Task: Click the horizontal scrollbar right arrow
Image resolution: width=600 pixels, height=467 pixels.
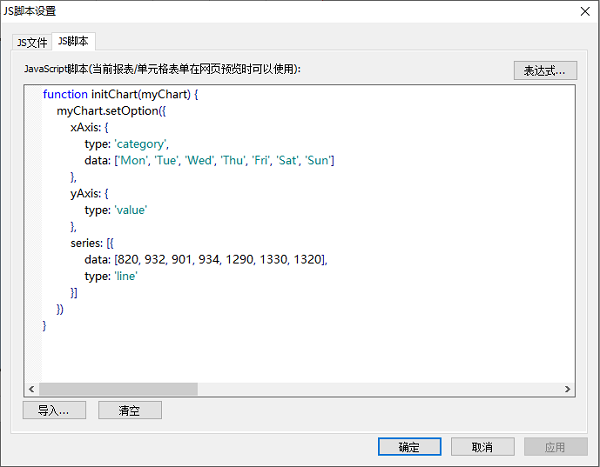Action: 568,389
